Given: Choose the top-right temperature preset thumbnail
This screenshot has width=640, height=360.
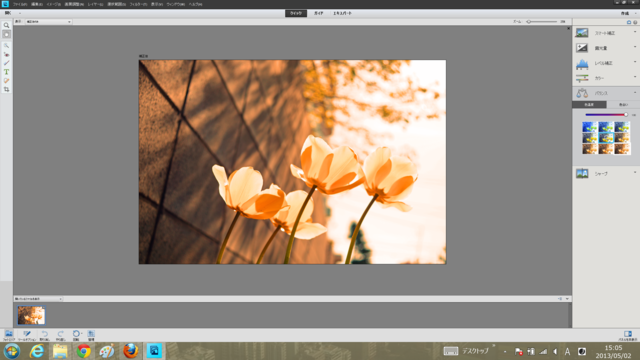Looking at the screenshot, I should (622, 127).
